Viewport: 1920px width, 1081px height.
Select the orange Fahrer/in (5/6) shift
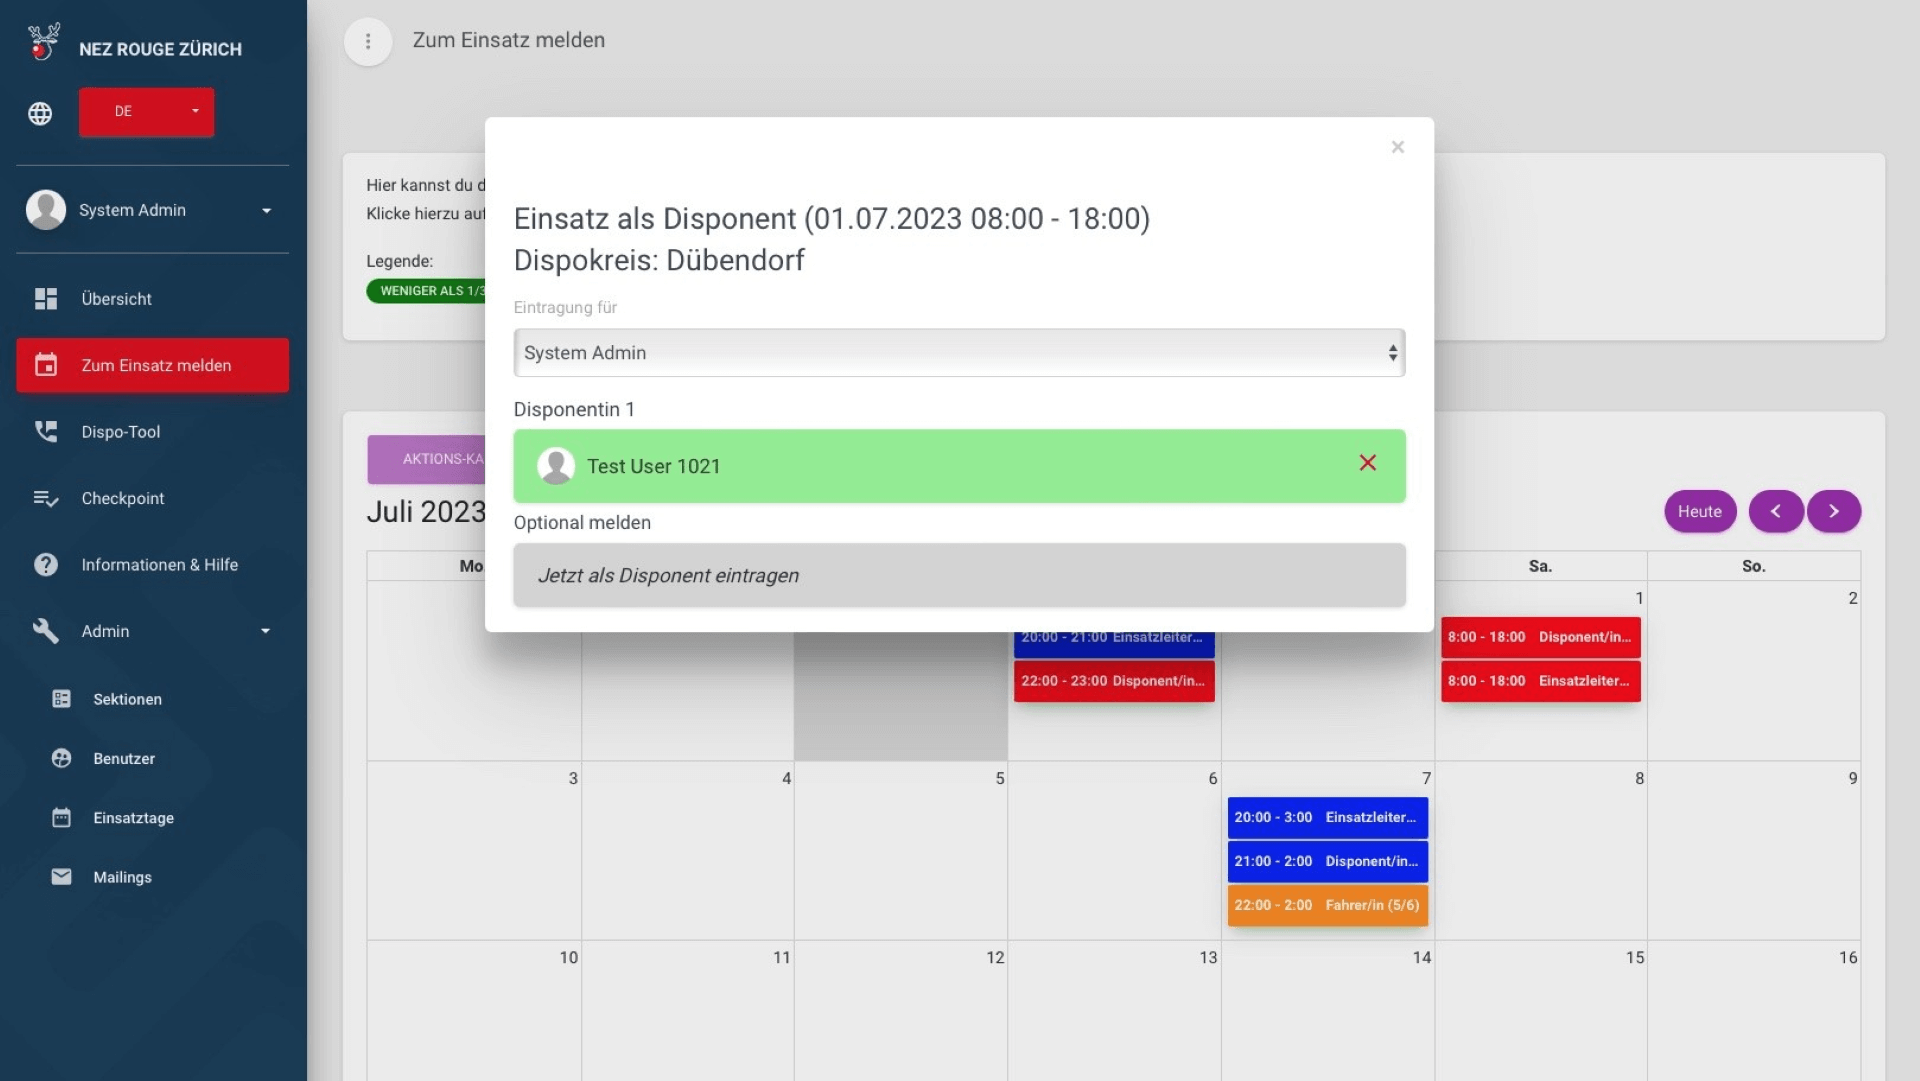pyautogui.click(x=1327, y=905)
